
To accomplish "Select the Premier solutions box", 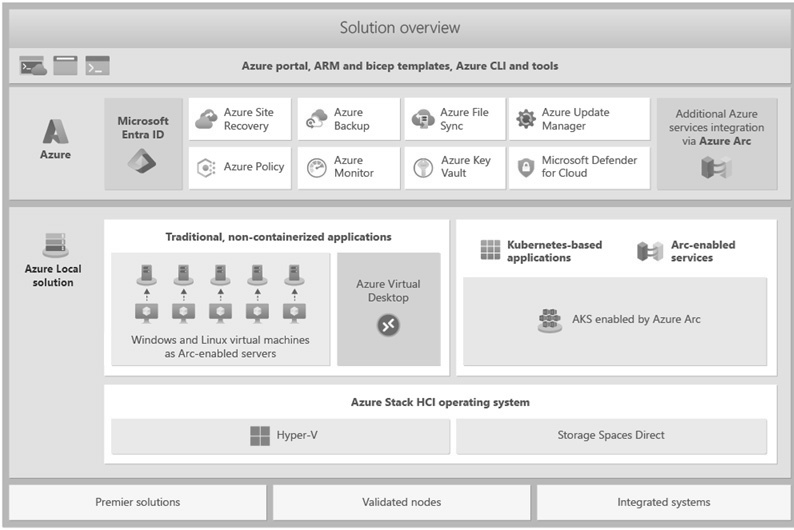I will (138, 502).
